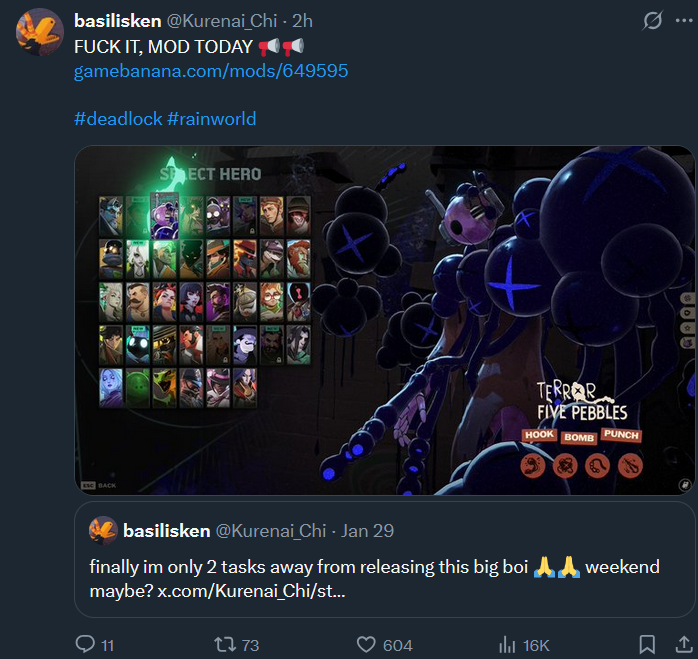Click the Jan 29 date on quoted tweet
The image size is (698, 659).
point(367,531)
